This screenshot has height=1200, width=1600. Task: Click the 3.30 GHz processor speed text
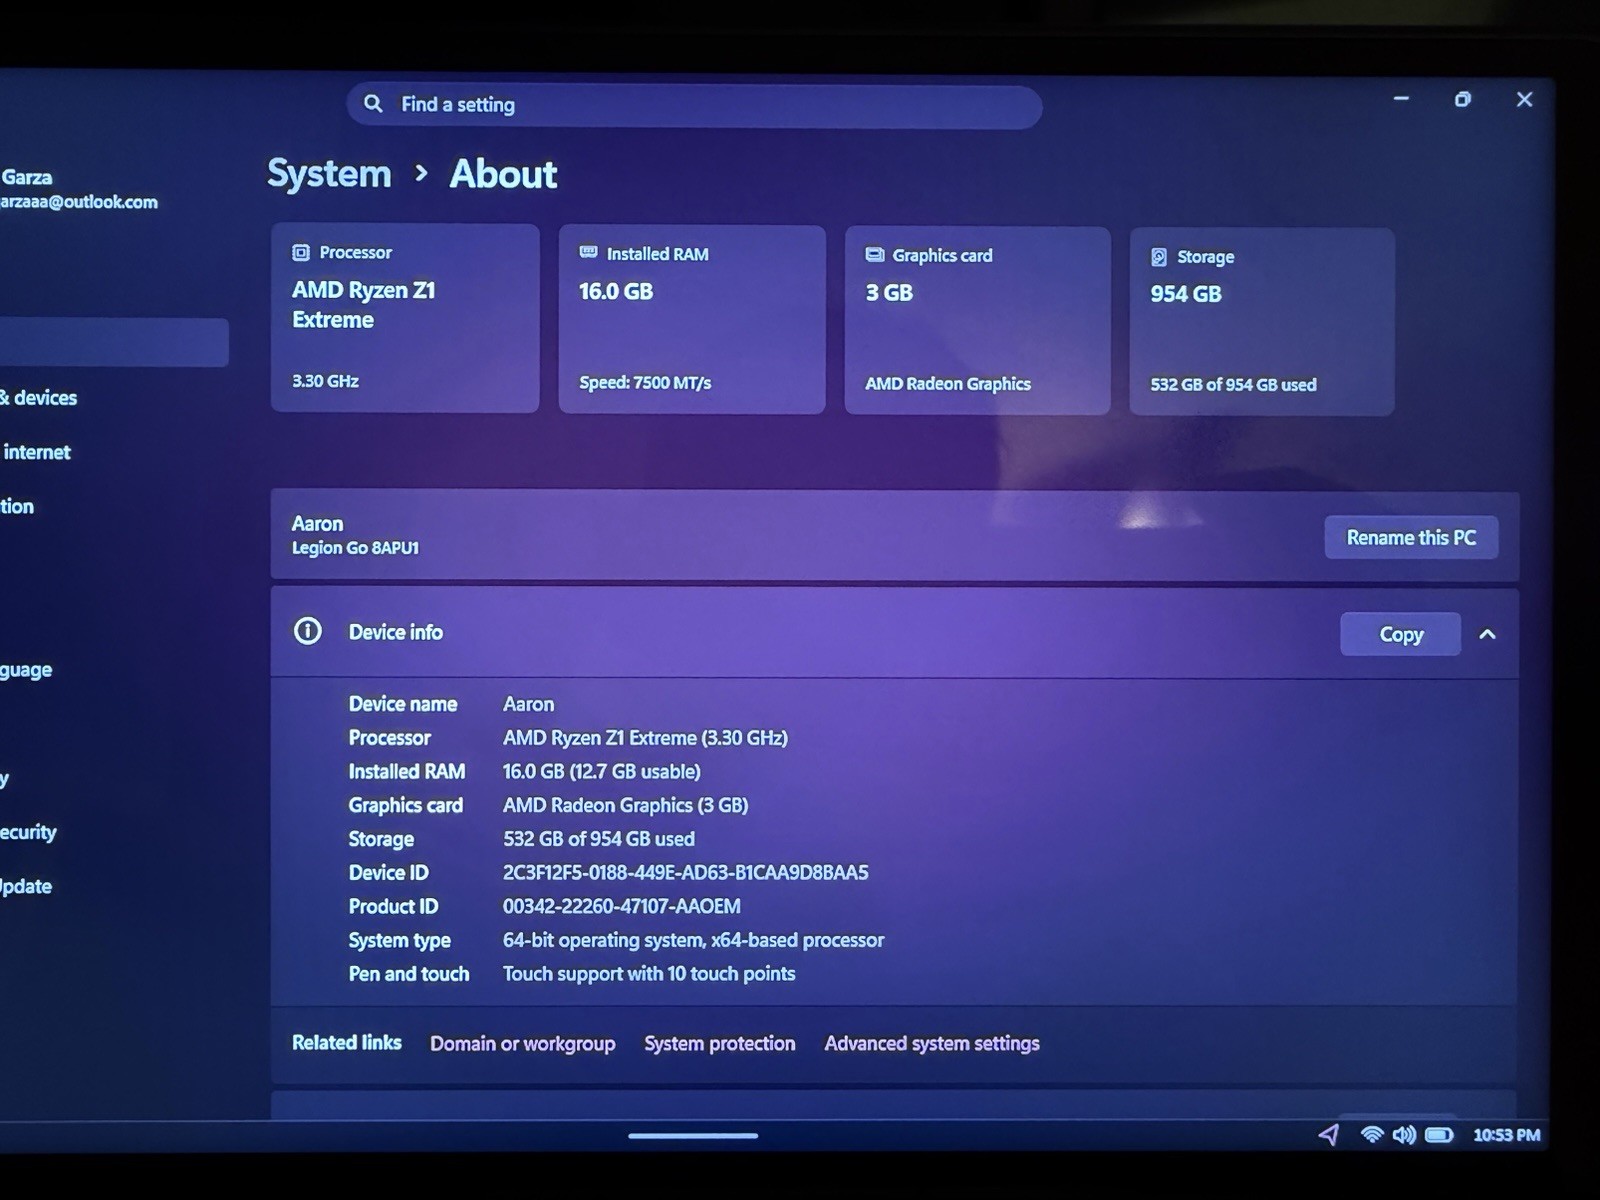(325, 381)
